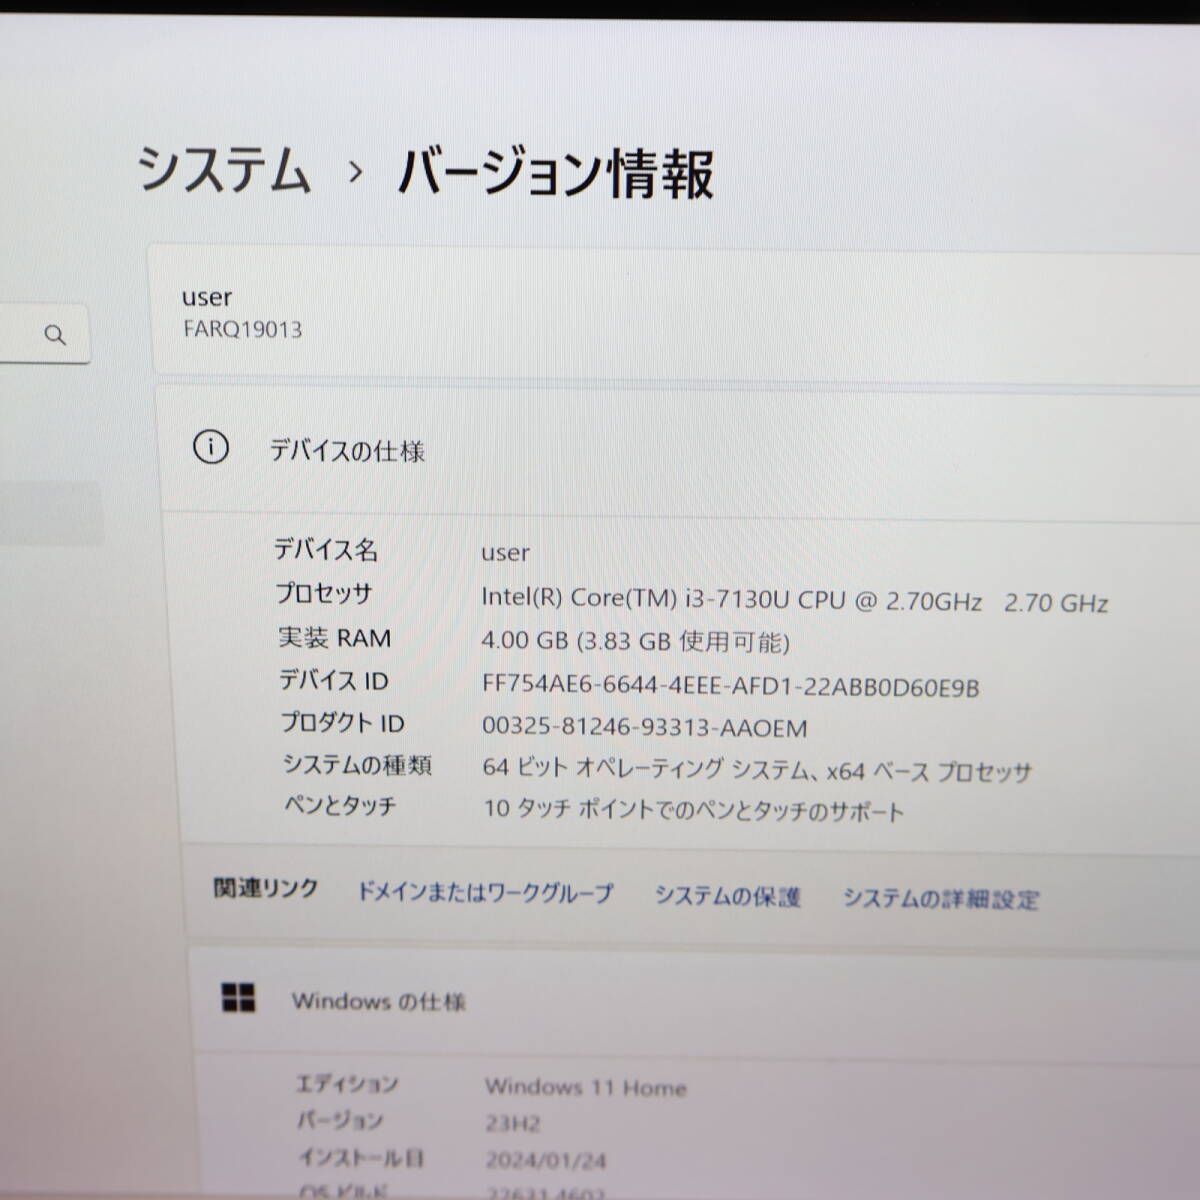Select version value 23H2
The height and width of the screenshot is (1200, 1200).
(512, 1123)
